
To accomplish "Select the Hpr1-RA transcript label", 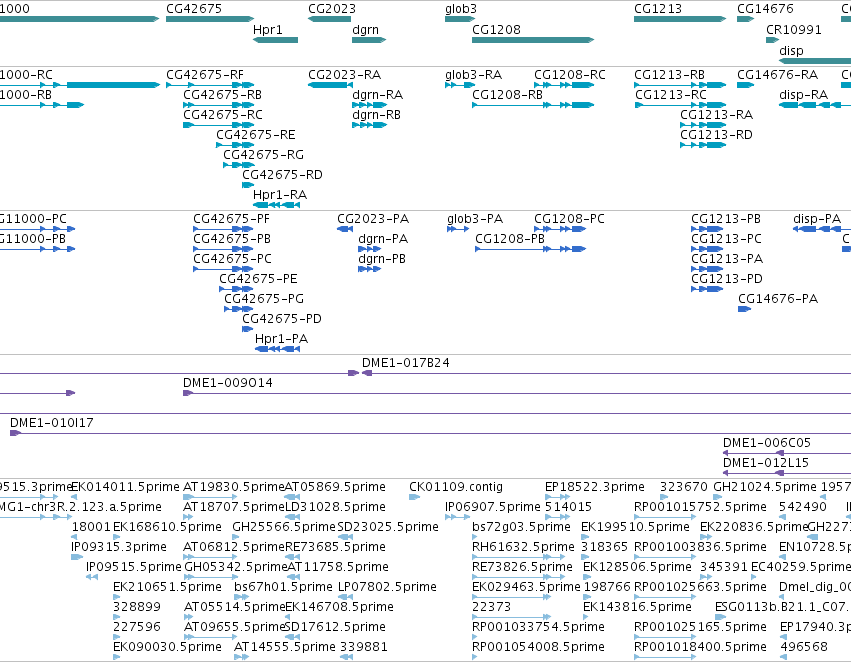I will 280,194.
